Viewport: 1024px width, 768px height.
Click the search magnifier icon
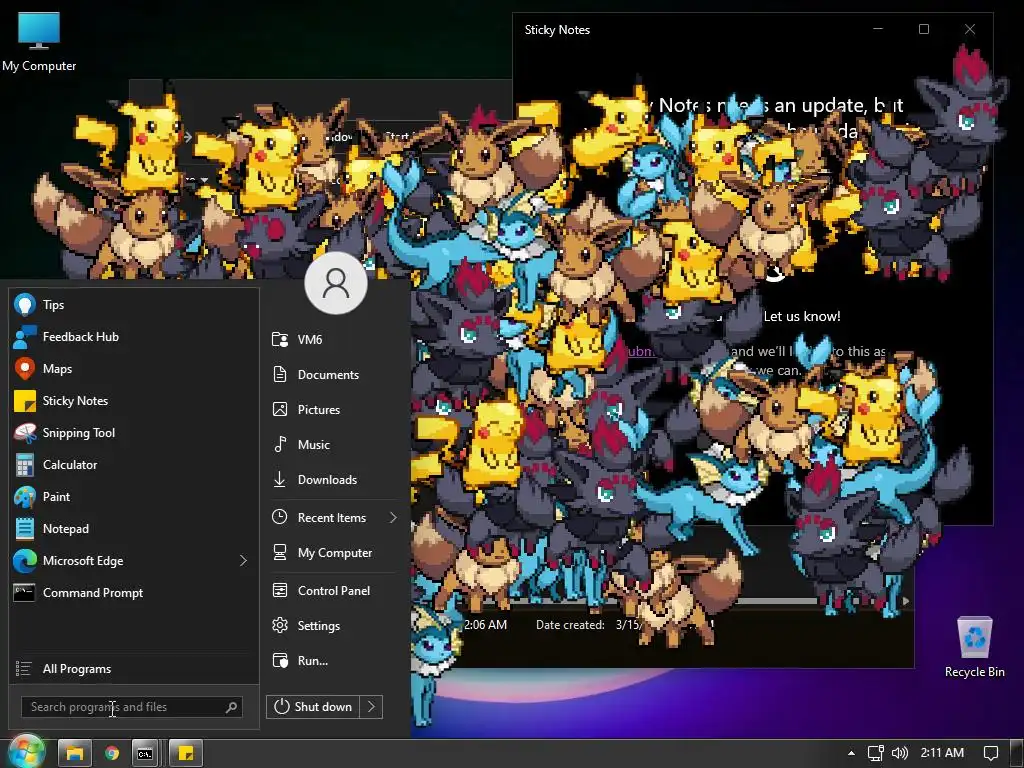(x=231, y=707)
